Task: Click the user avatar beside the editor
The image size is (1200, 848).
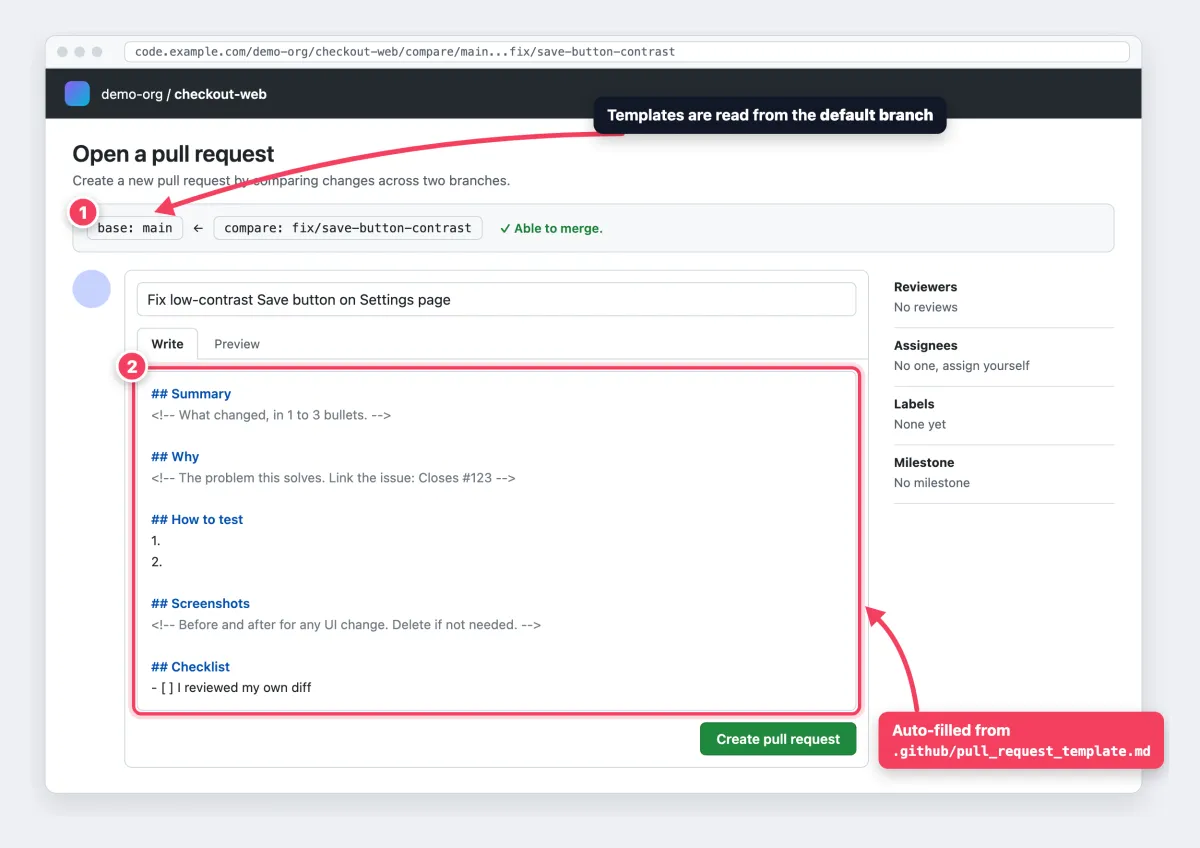Action: [x=92, y=289]
